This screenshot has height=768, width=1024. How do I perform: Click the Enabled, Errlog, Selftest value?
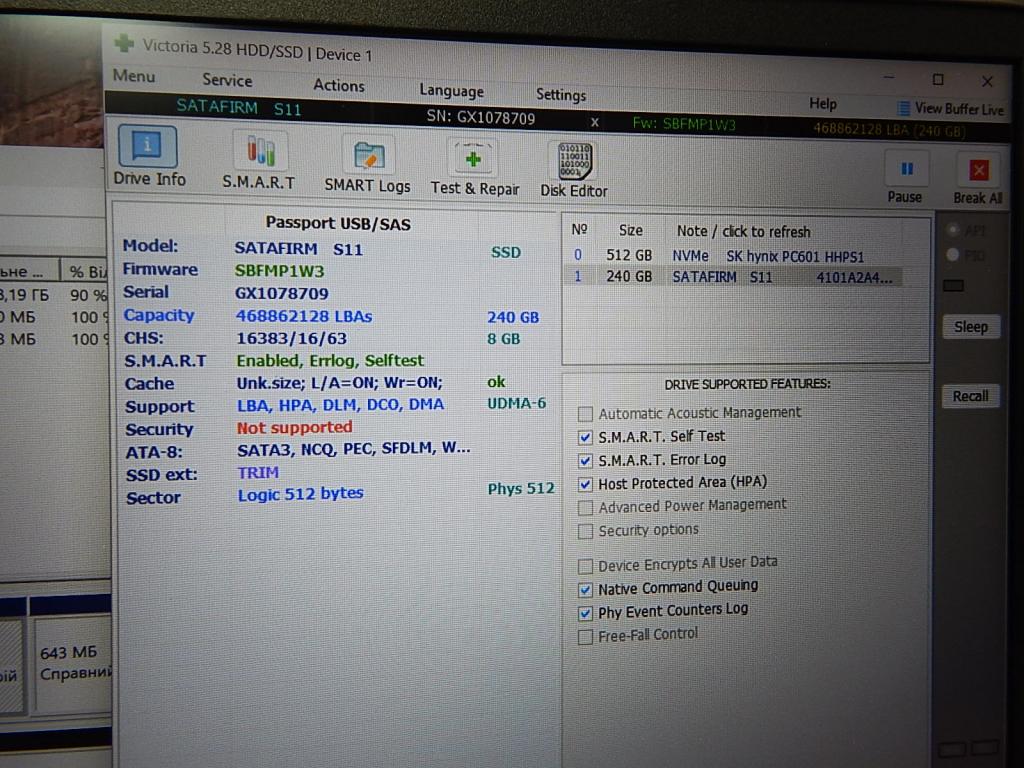(330, 360)
